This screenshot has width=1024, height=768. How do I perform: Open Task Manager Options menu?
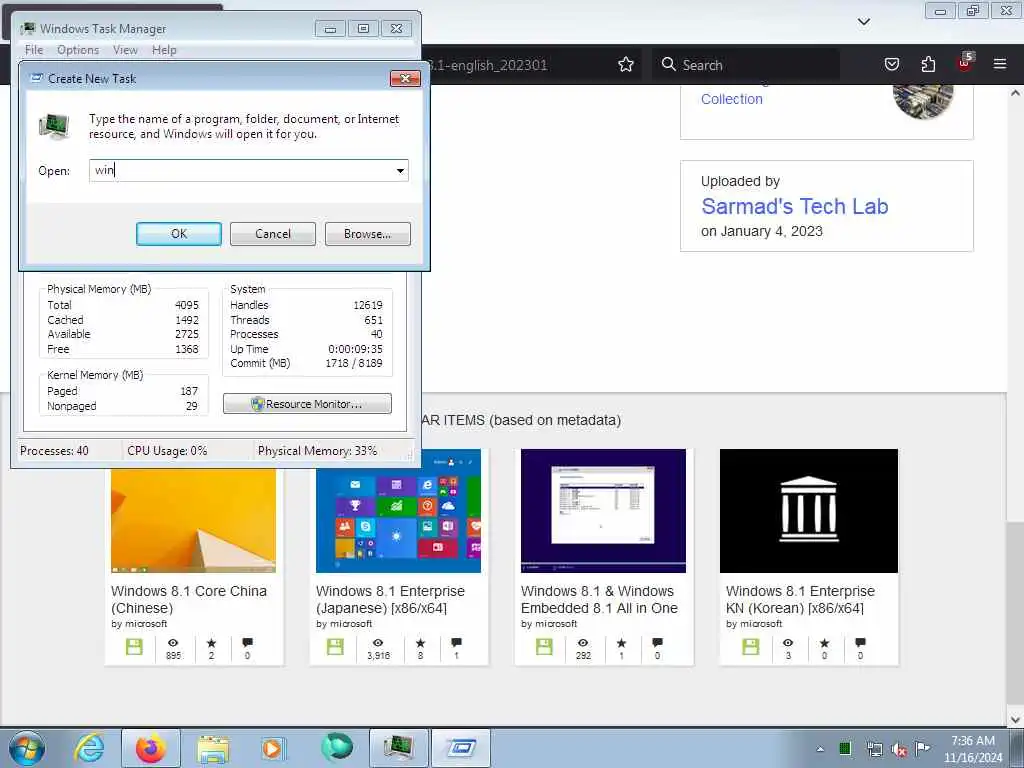coord(78,50)
